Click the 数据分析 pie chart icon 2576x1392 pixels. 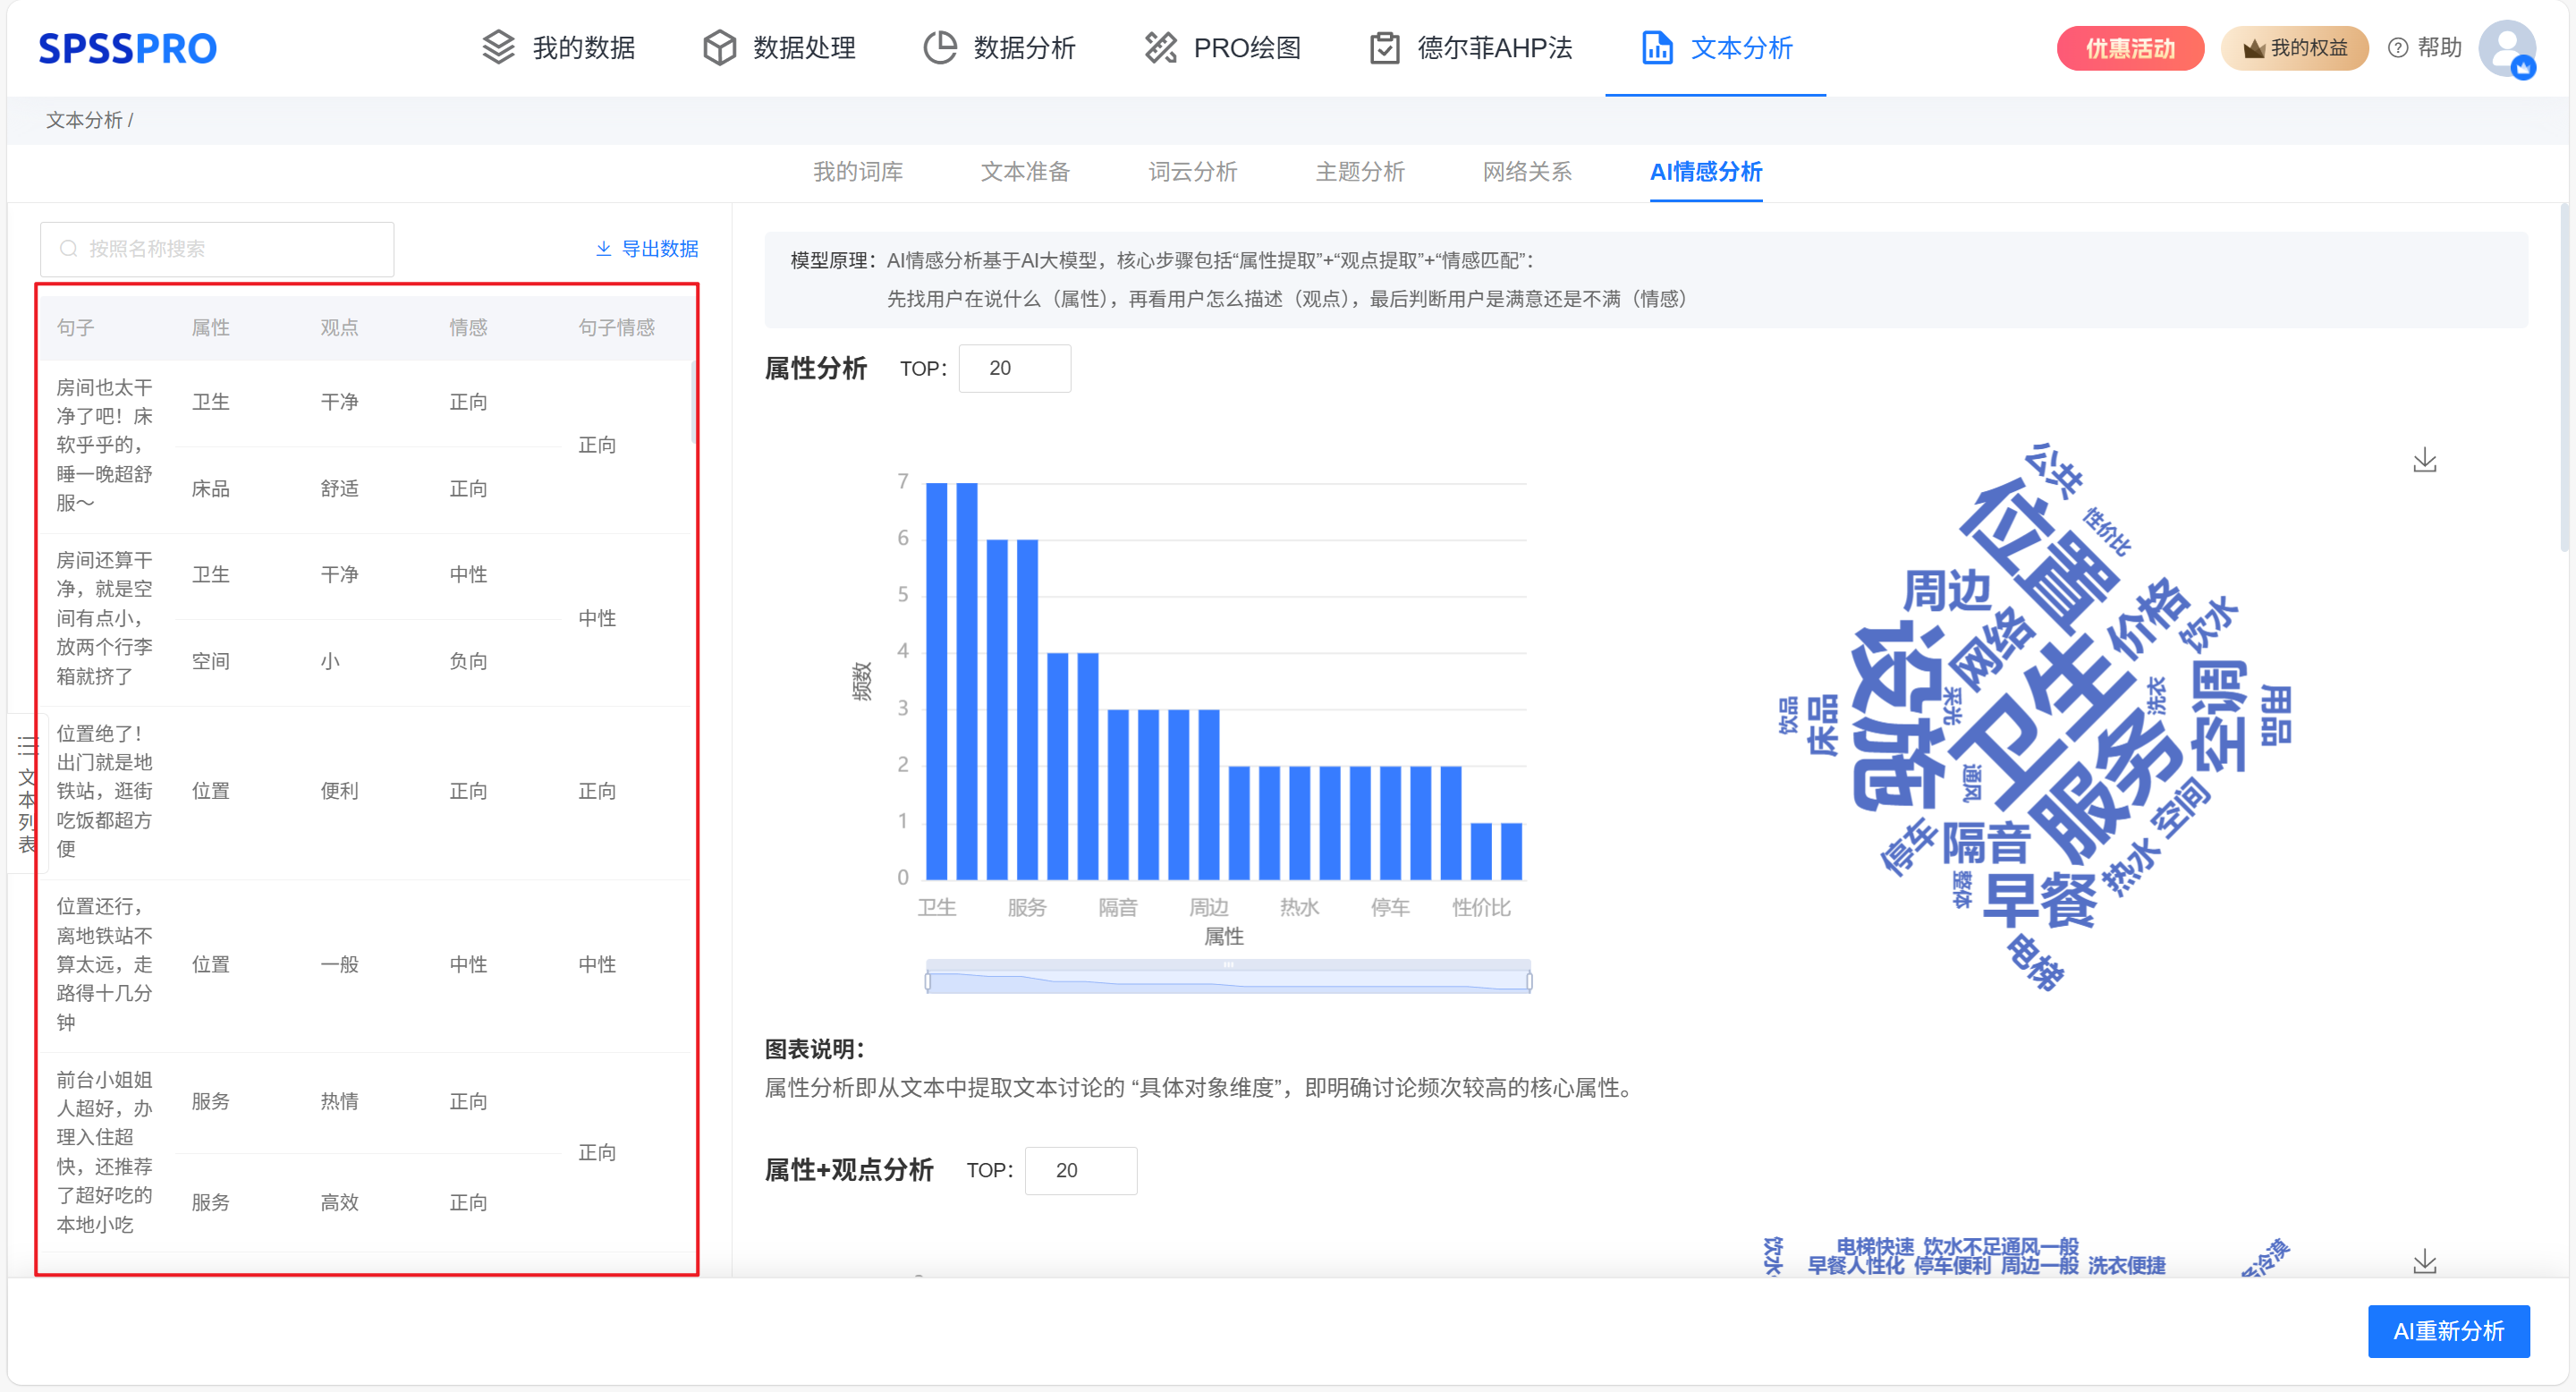click(x=939, y=47)
